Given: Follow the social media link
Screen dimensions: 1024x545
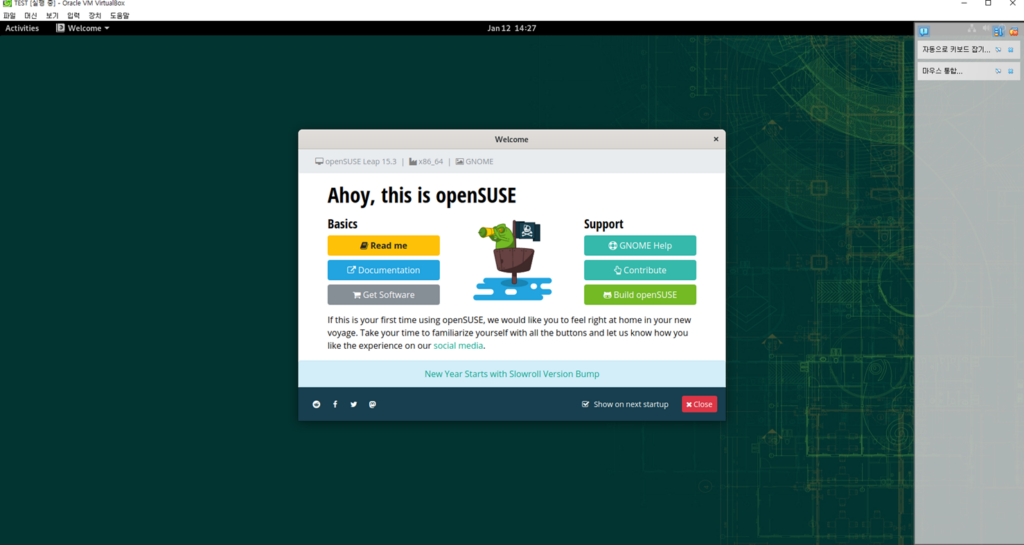Looking at the screenshot, I should click(458, 346).
